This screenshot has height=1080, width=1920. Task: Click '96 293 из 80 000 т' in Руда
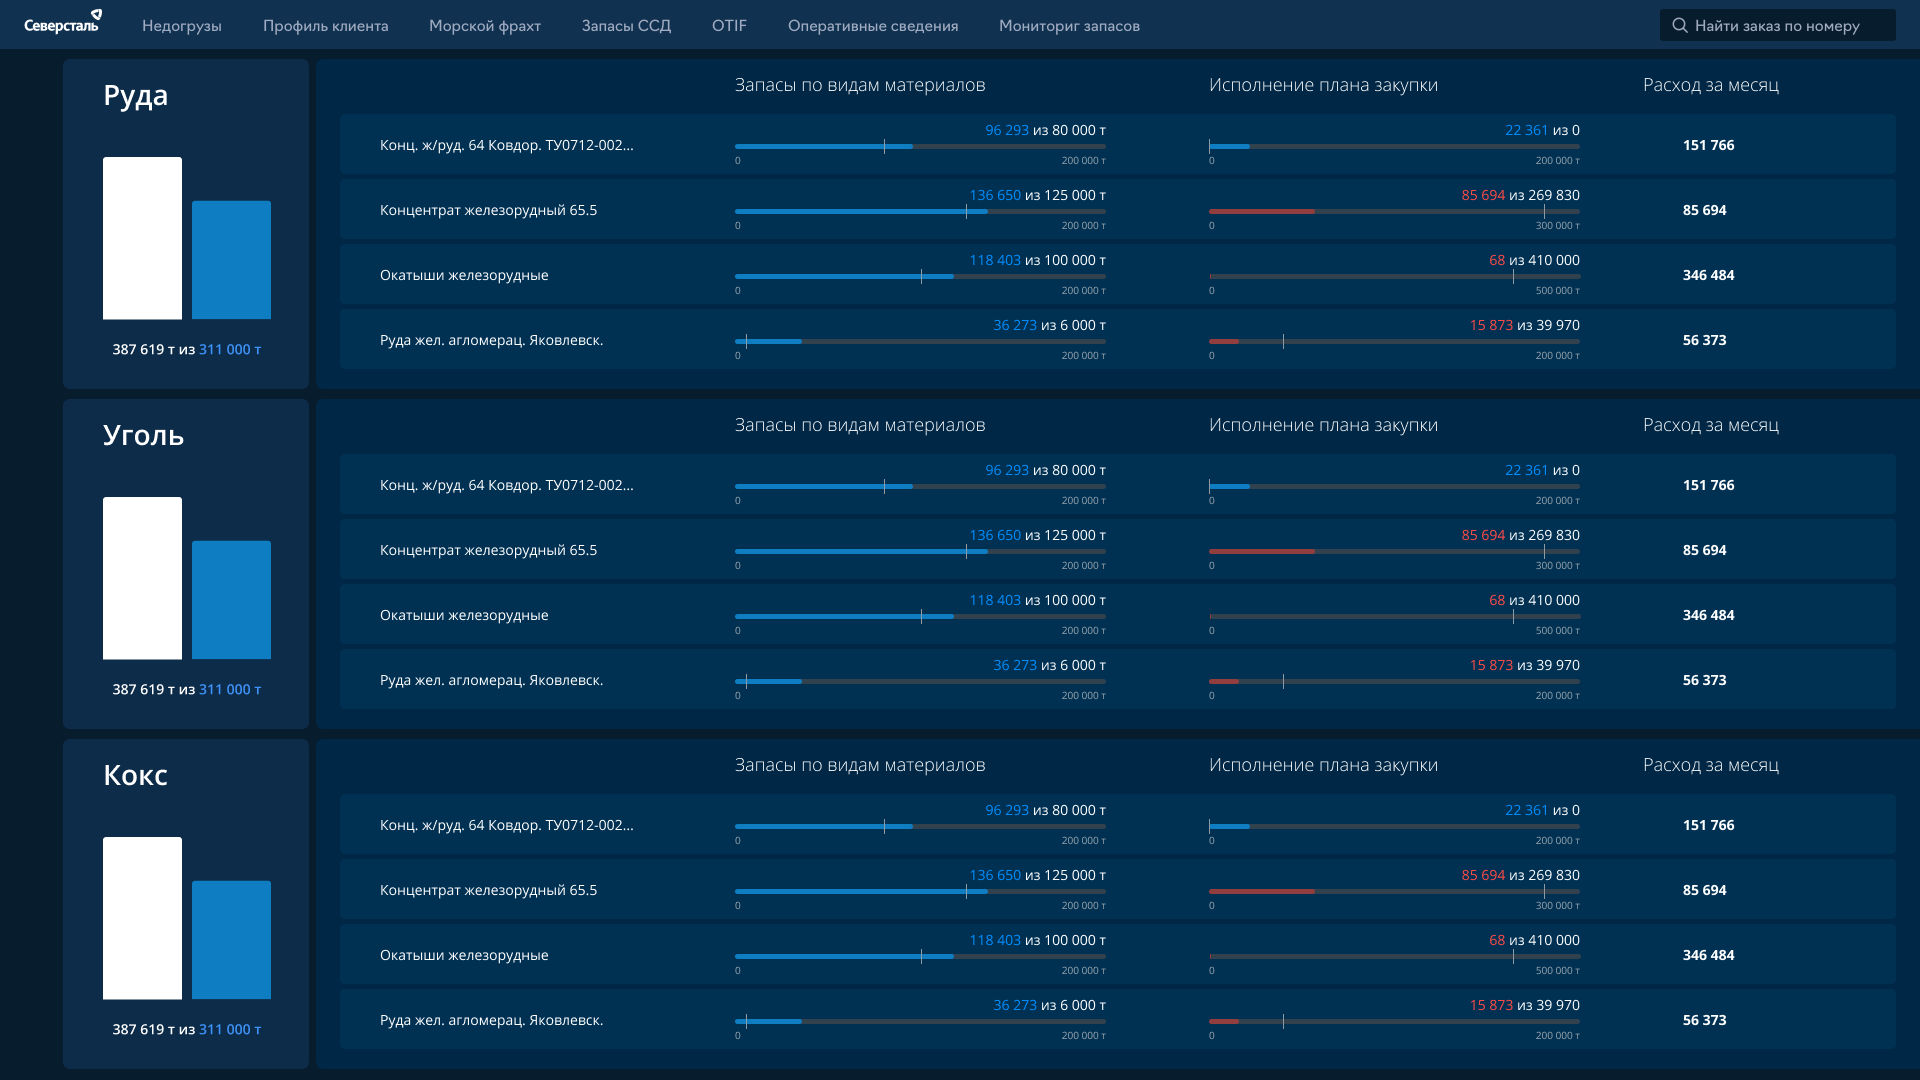coord(1046,131)
